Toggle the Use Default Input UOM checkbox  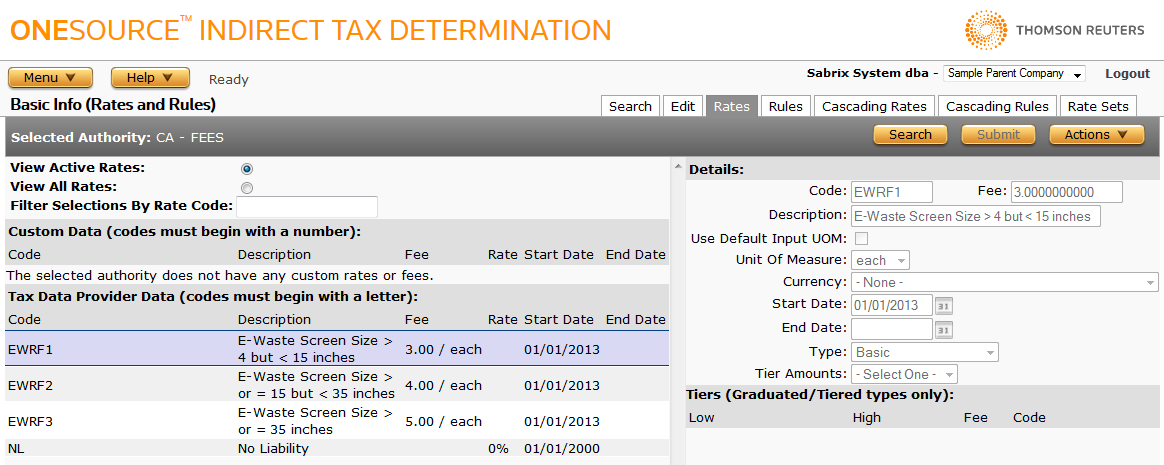tap(860, 238)
